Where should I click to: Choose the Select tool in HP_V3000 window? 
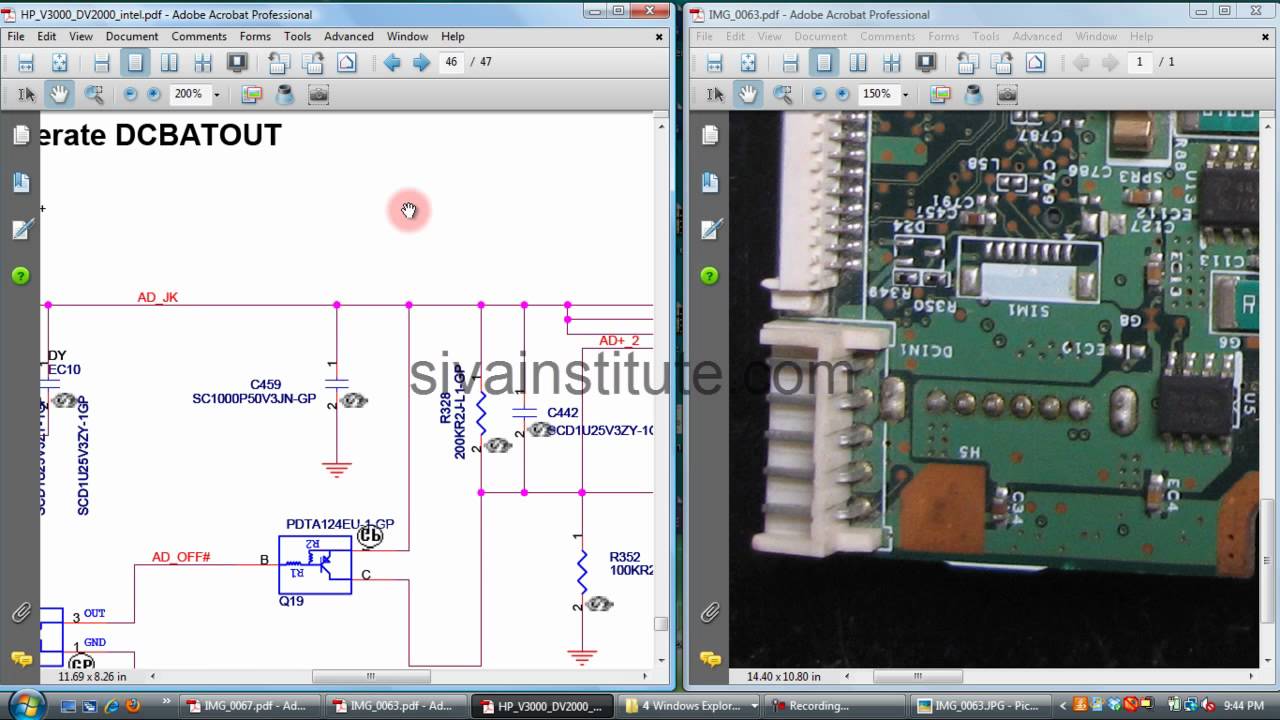coord(27,94)
